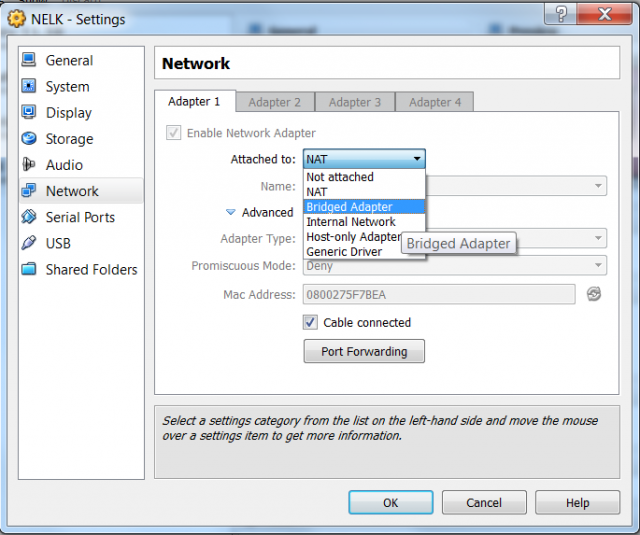Select the Serial Ports icon
This screenshot has height=535, width=640.
coord(29,217)
